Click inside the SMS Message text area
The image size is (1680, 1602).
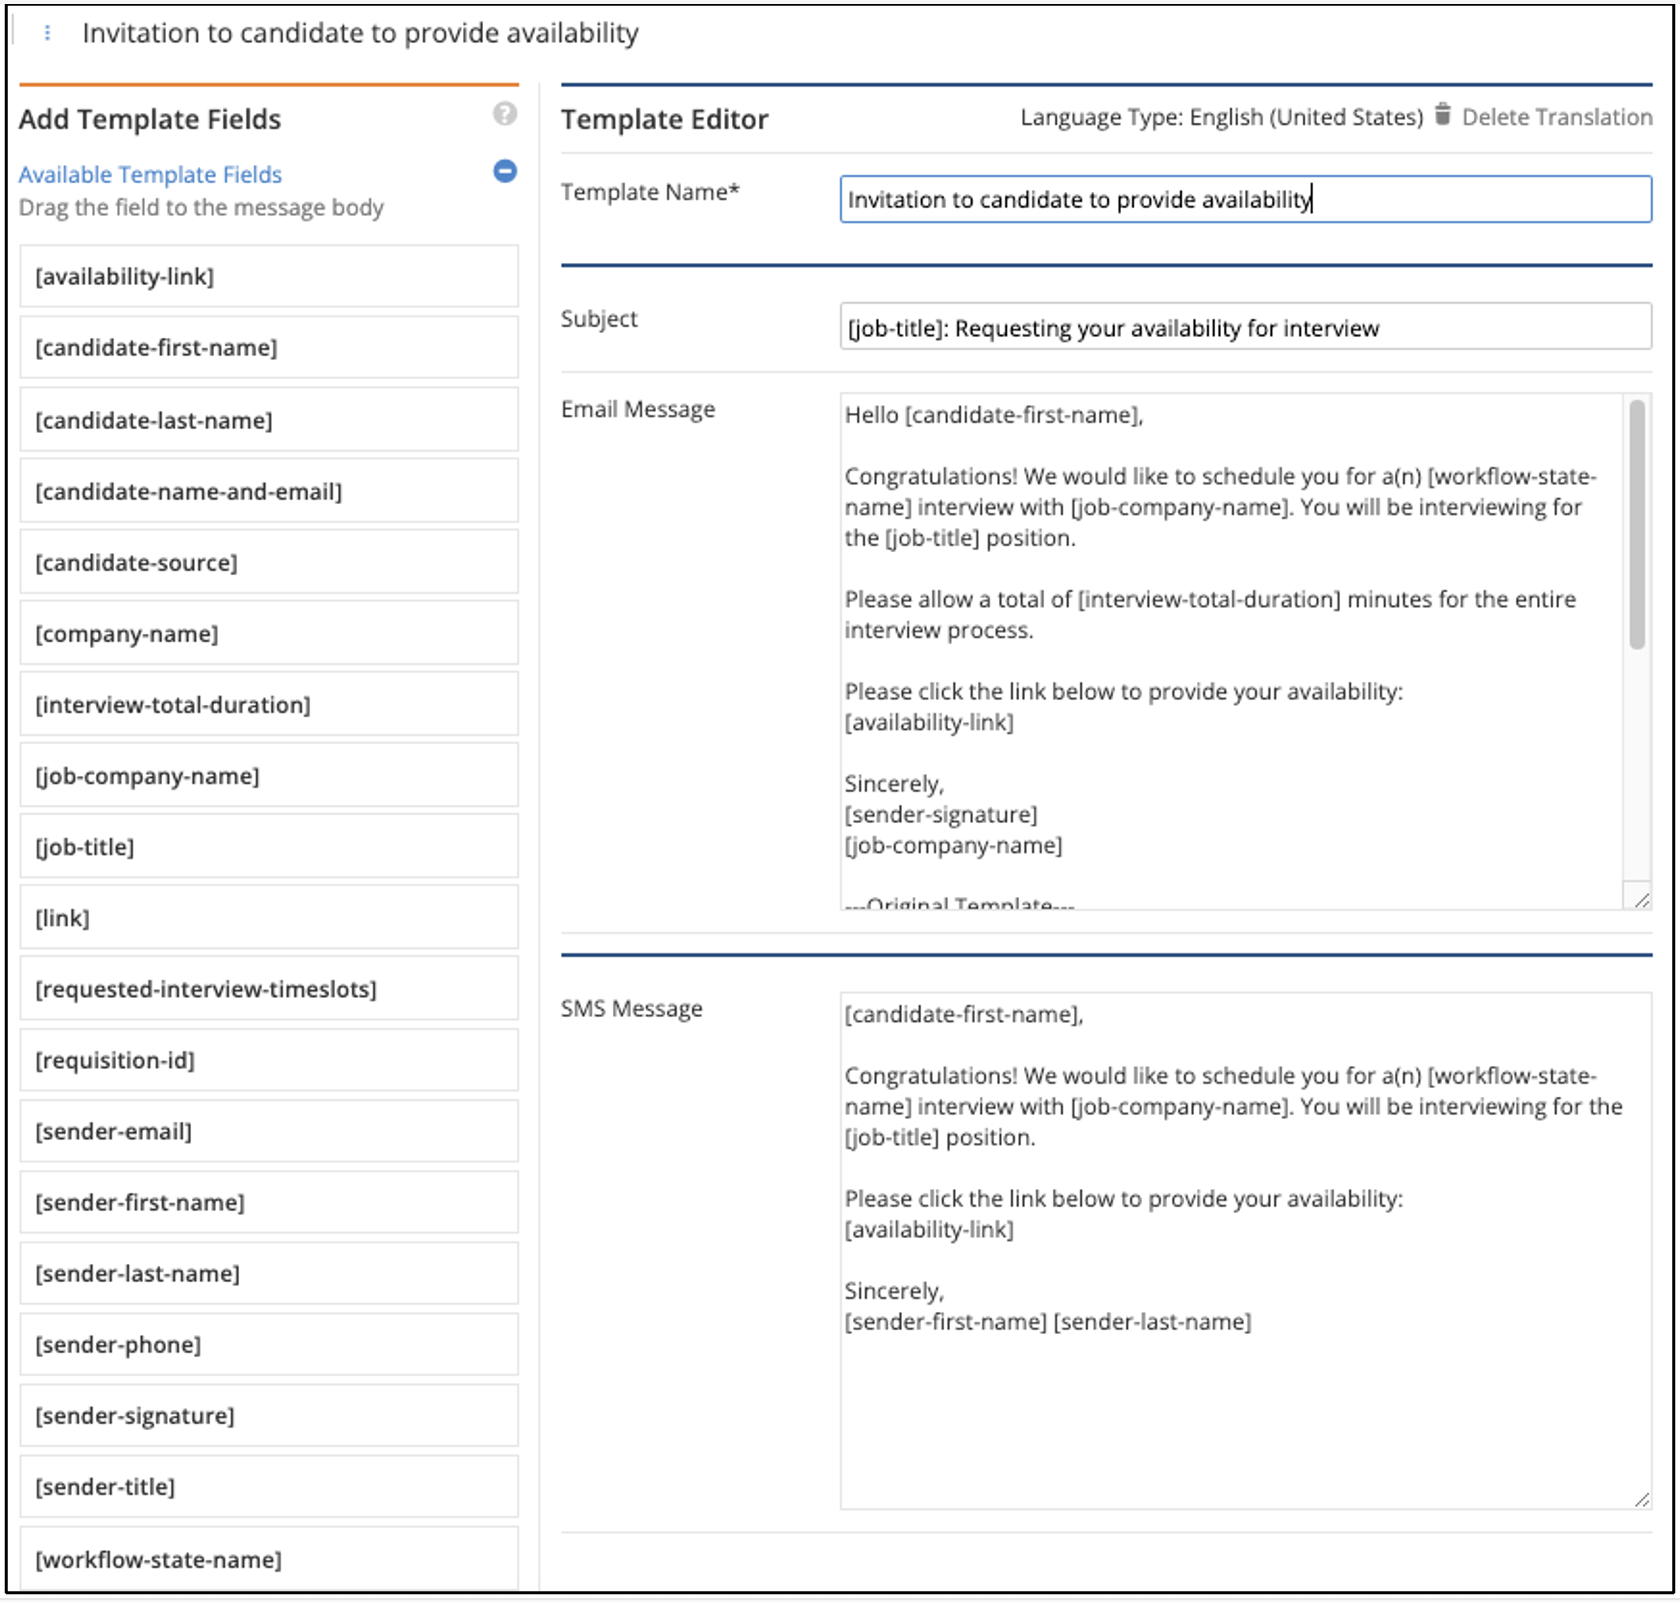1245,1250
